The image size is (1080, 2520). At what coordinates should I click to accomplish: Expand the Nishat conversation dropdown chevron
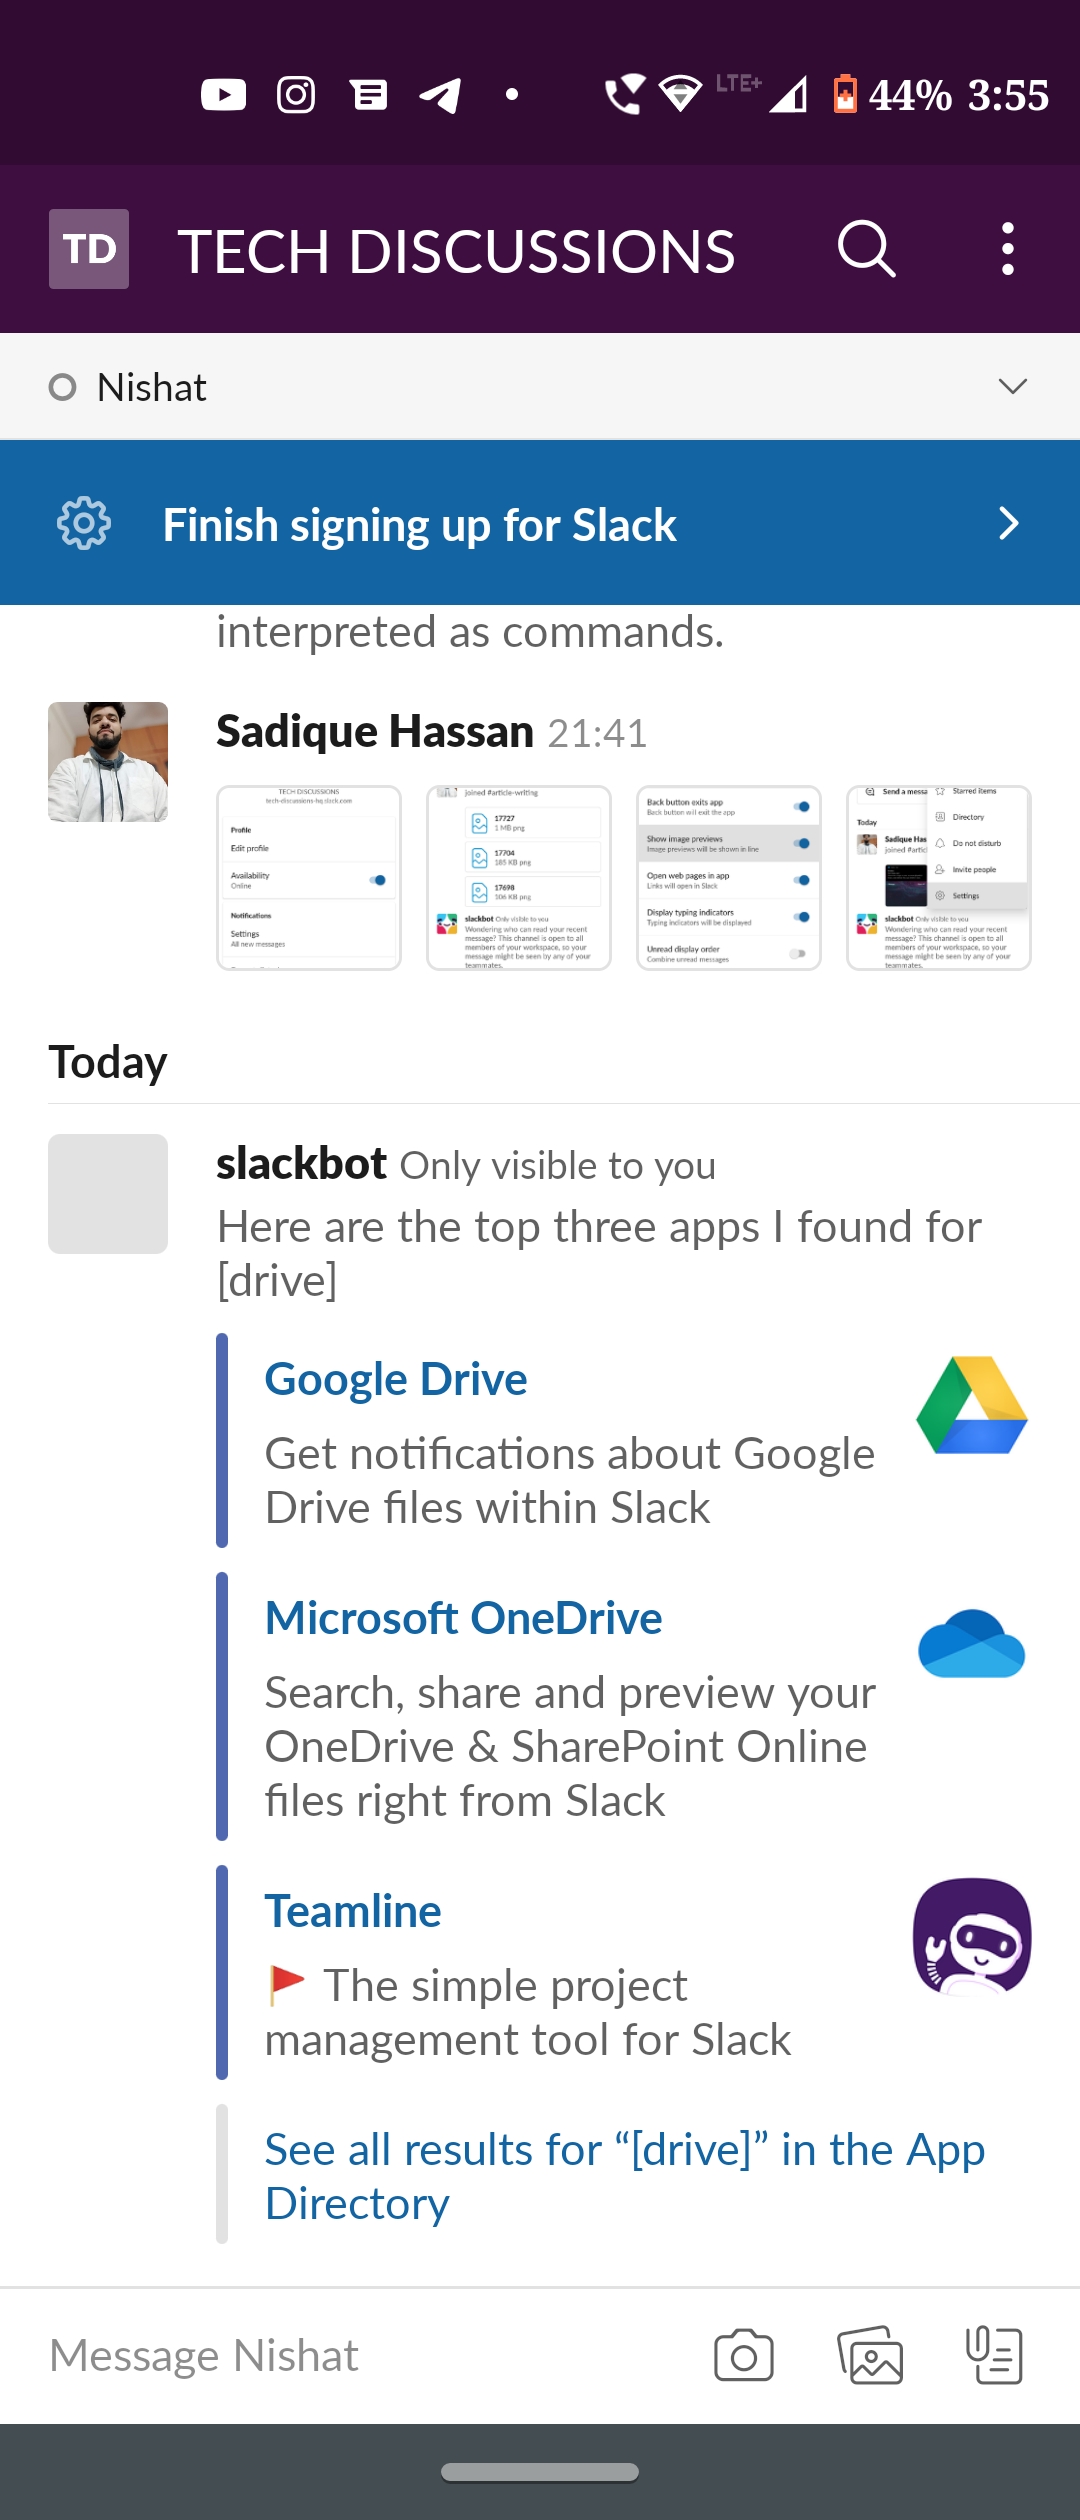[1013, 387]
